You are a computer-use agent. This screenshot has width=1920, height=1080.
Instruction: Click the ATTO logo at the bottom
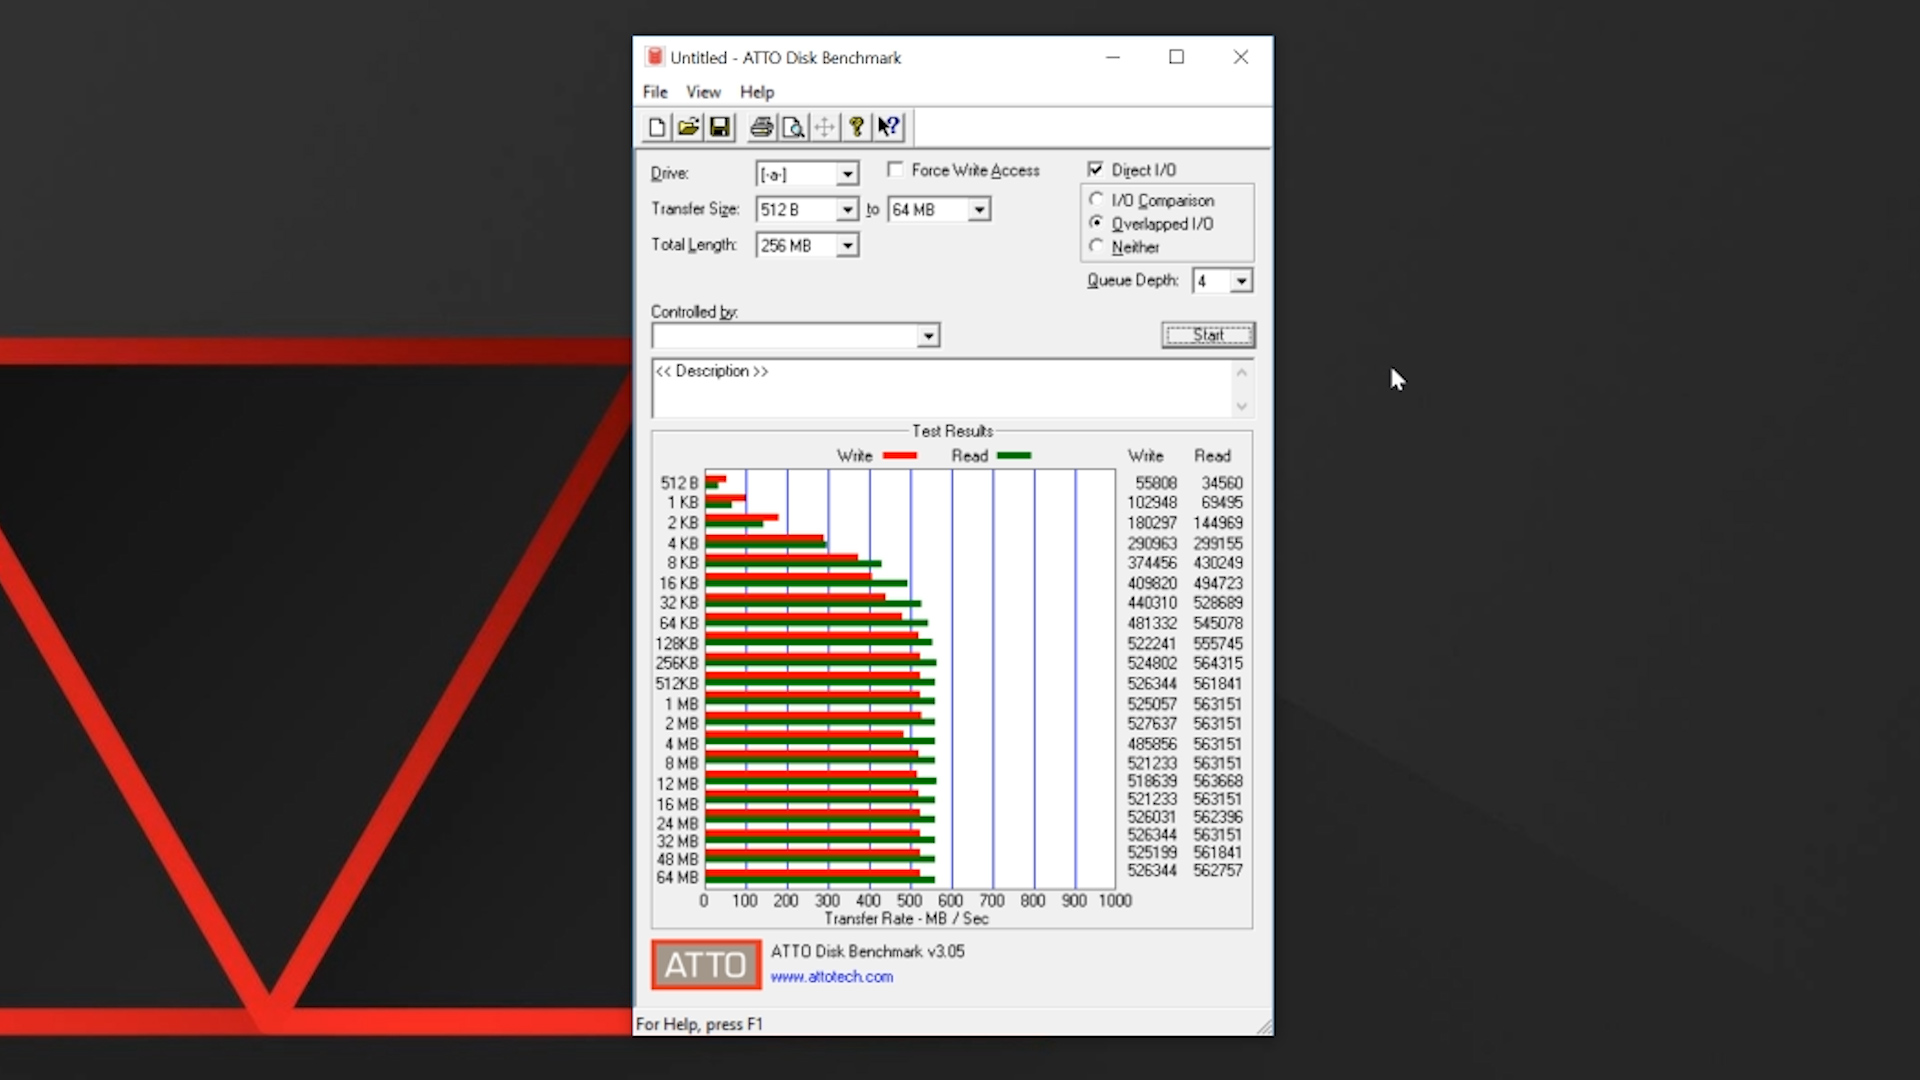[x=706, y=965]
